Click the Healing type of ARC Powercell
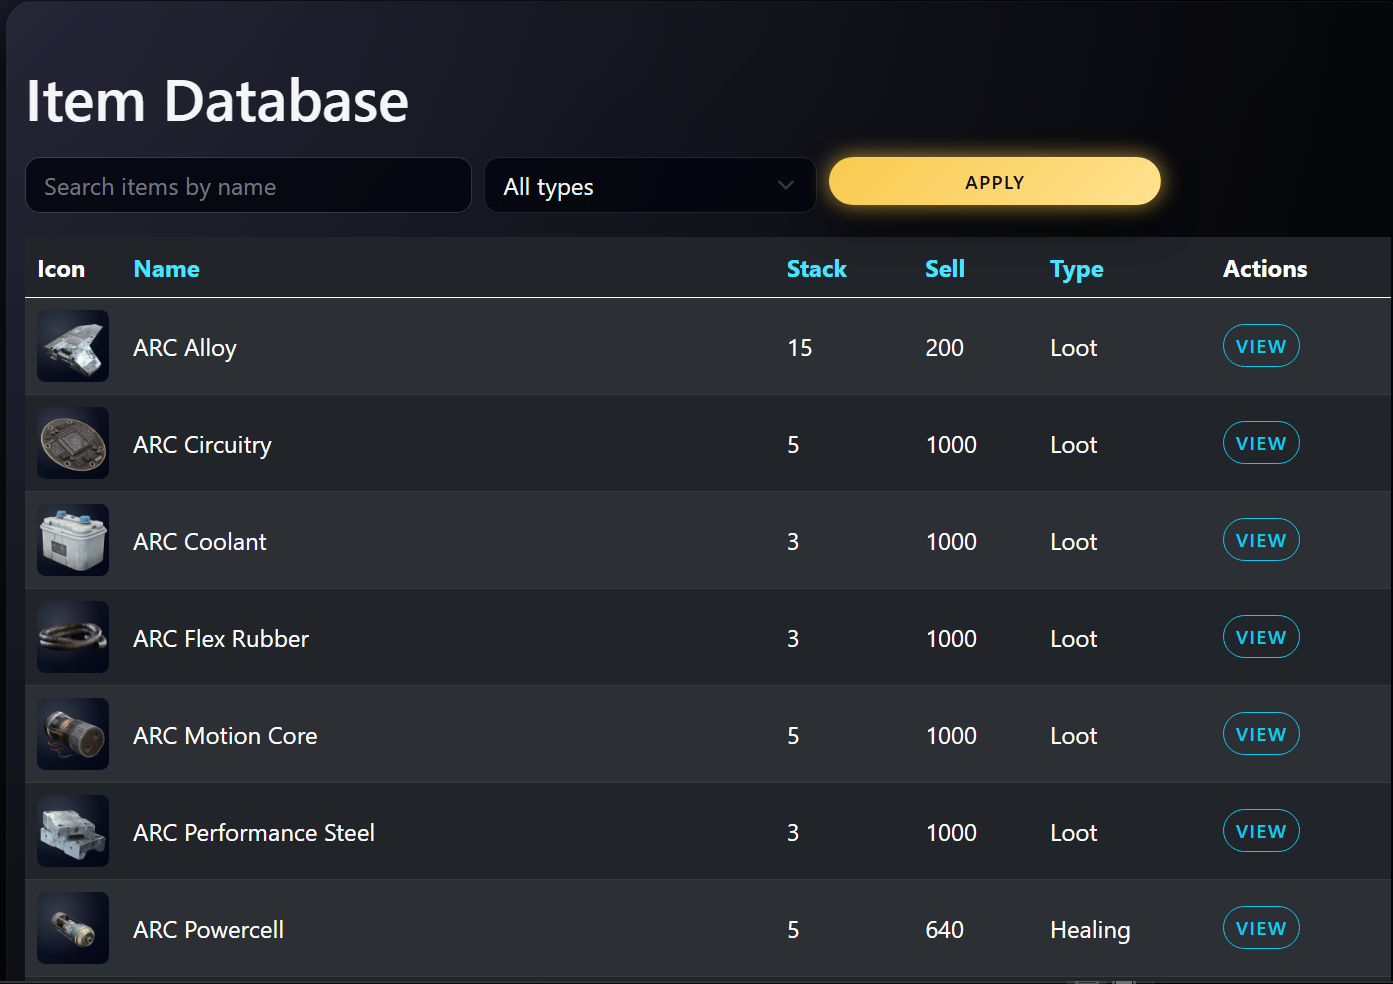 pos(1090,931)
